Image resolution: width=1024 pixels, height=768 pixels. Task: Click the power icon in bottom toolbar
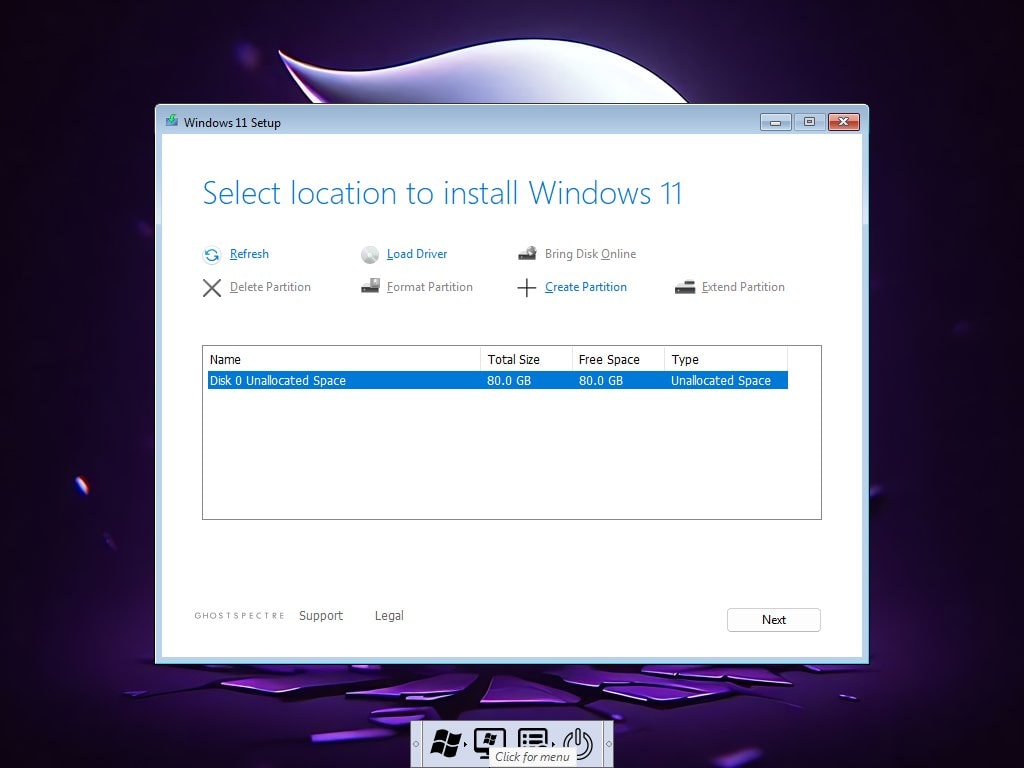pos(578,743)
